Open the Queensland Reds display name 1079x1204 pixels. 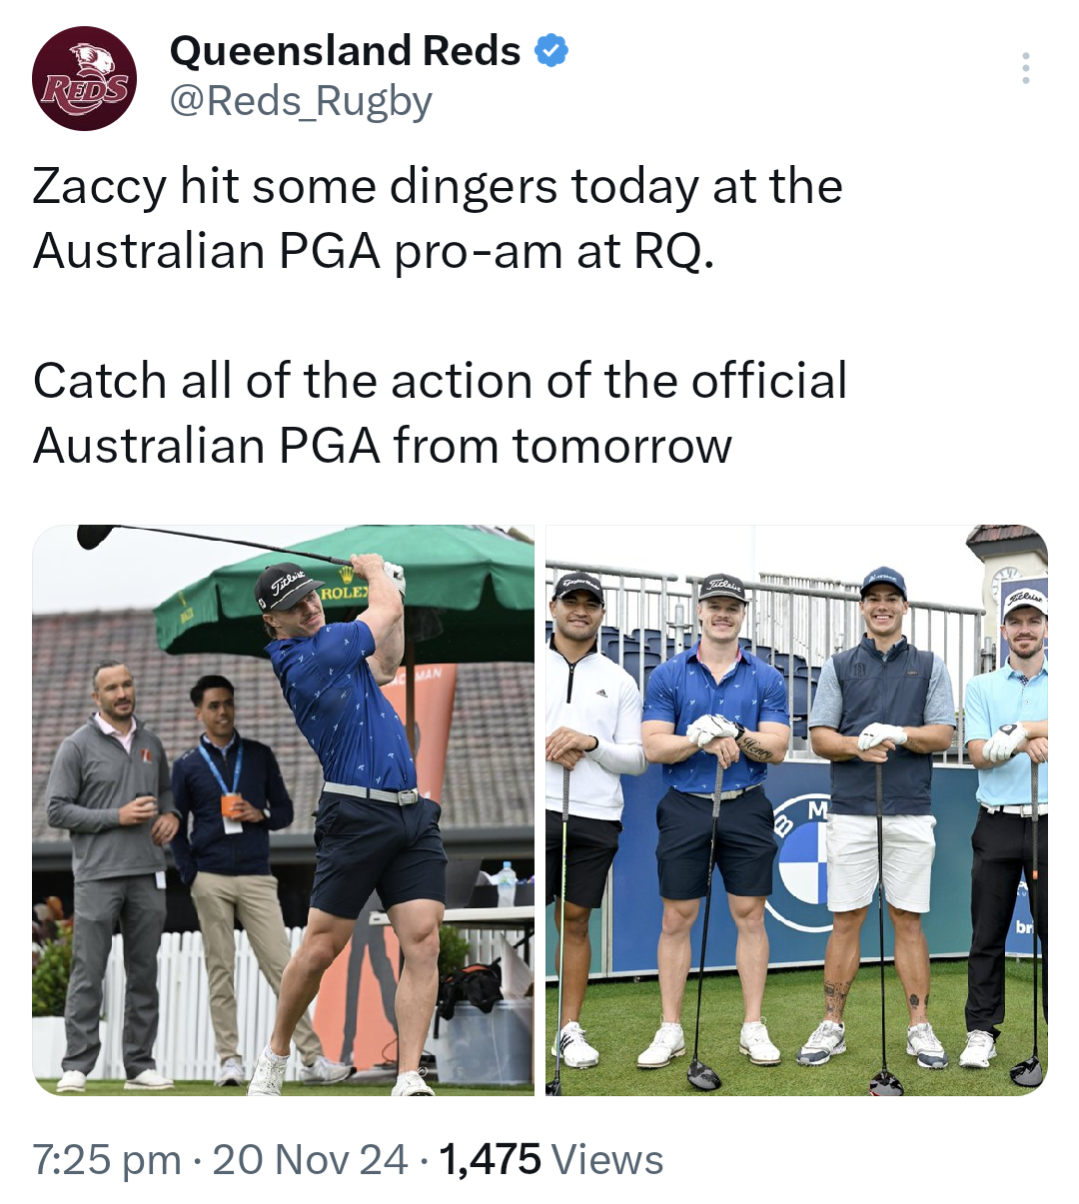(x=345, y=51)
